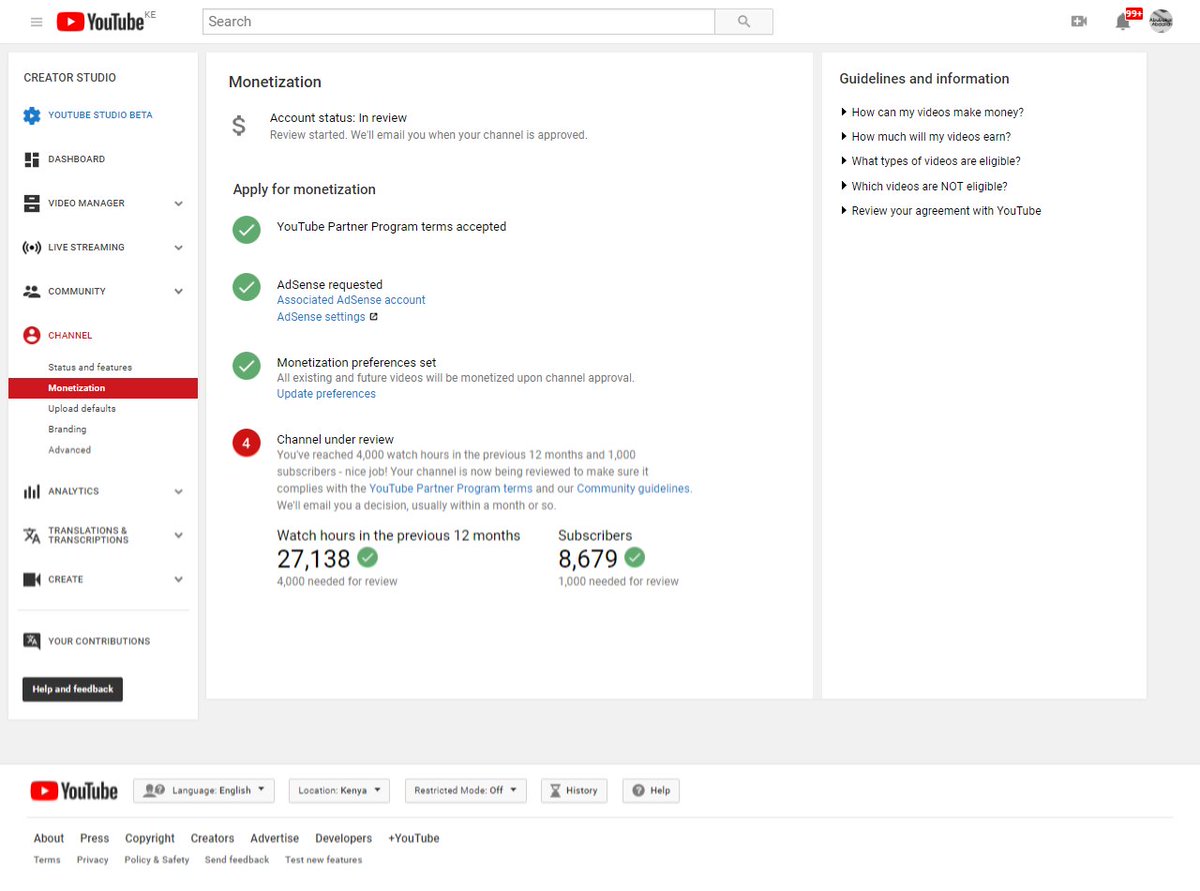Click the Community people icon

32,291
